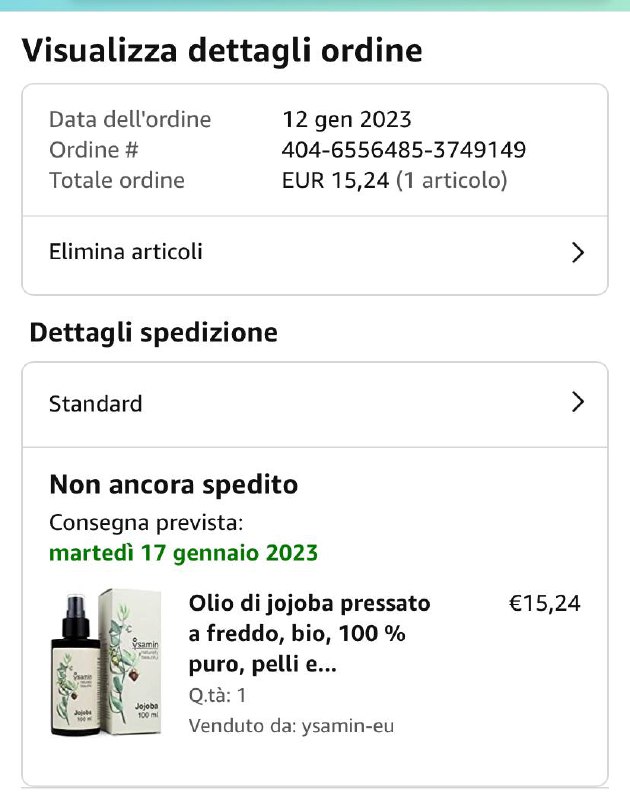Image resolution: width=630 pixels, height=800 pixels.
Task: Tap the Consegna prevista label
Action: click(x=146, y=522)
